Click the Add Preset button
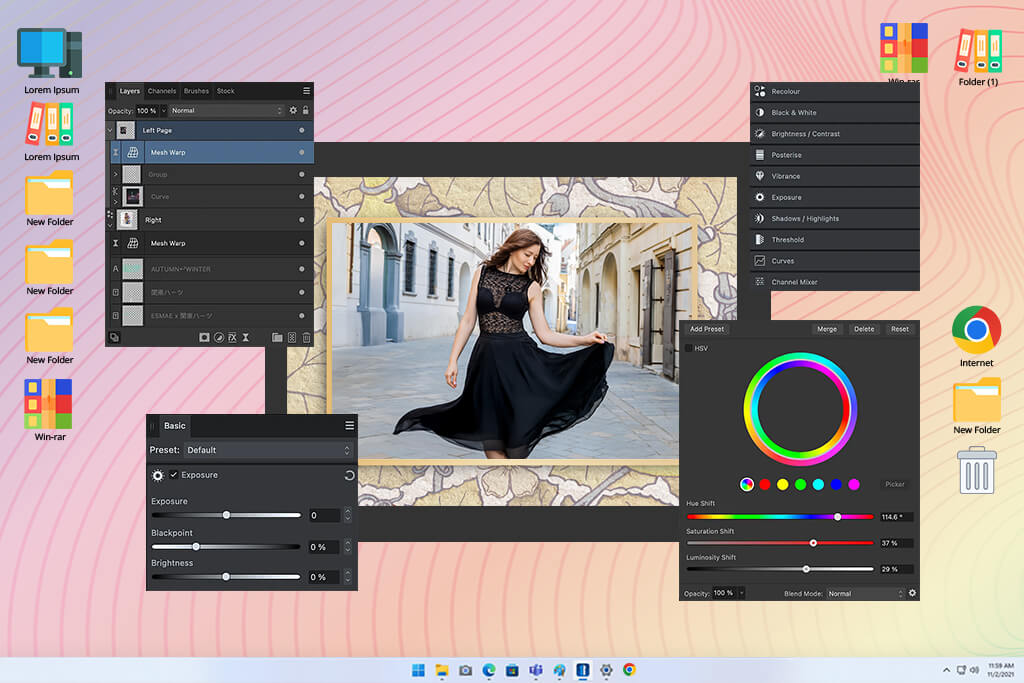This screenshot has width=1024, height=683. click(x=707, y=329)
